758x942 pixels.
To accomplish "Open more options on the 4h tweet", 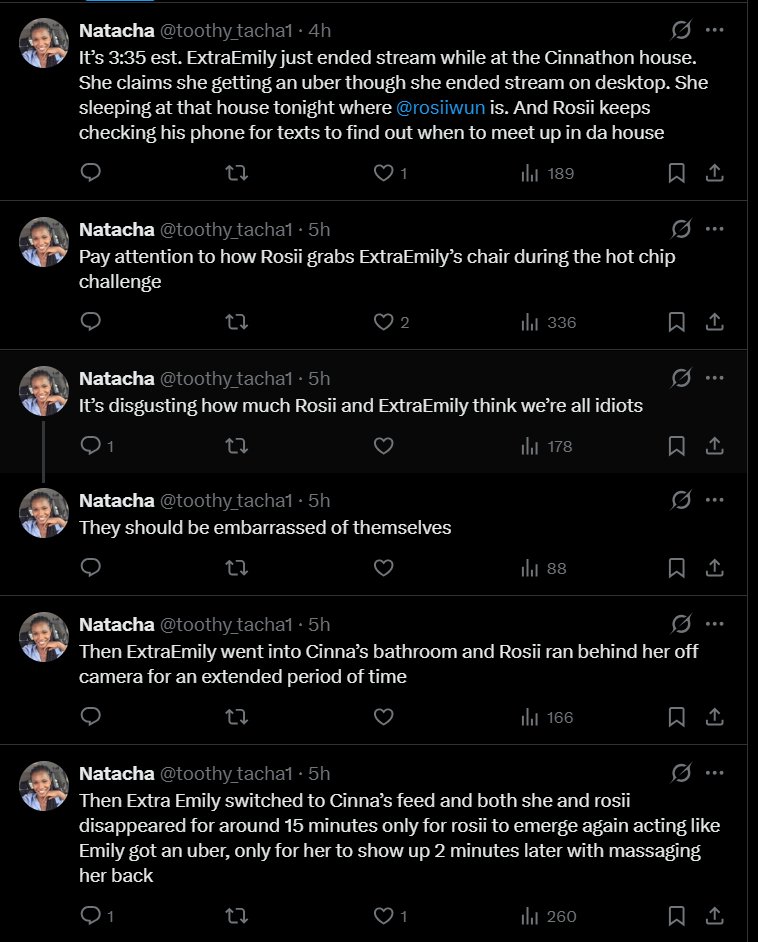I will [714, 29].
